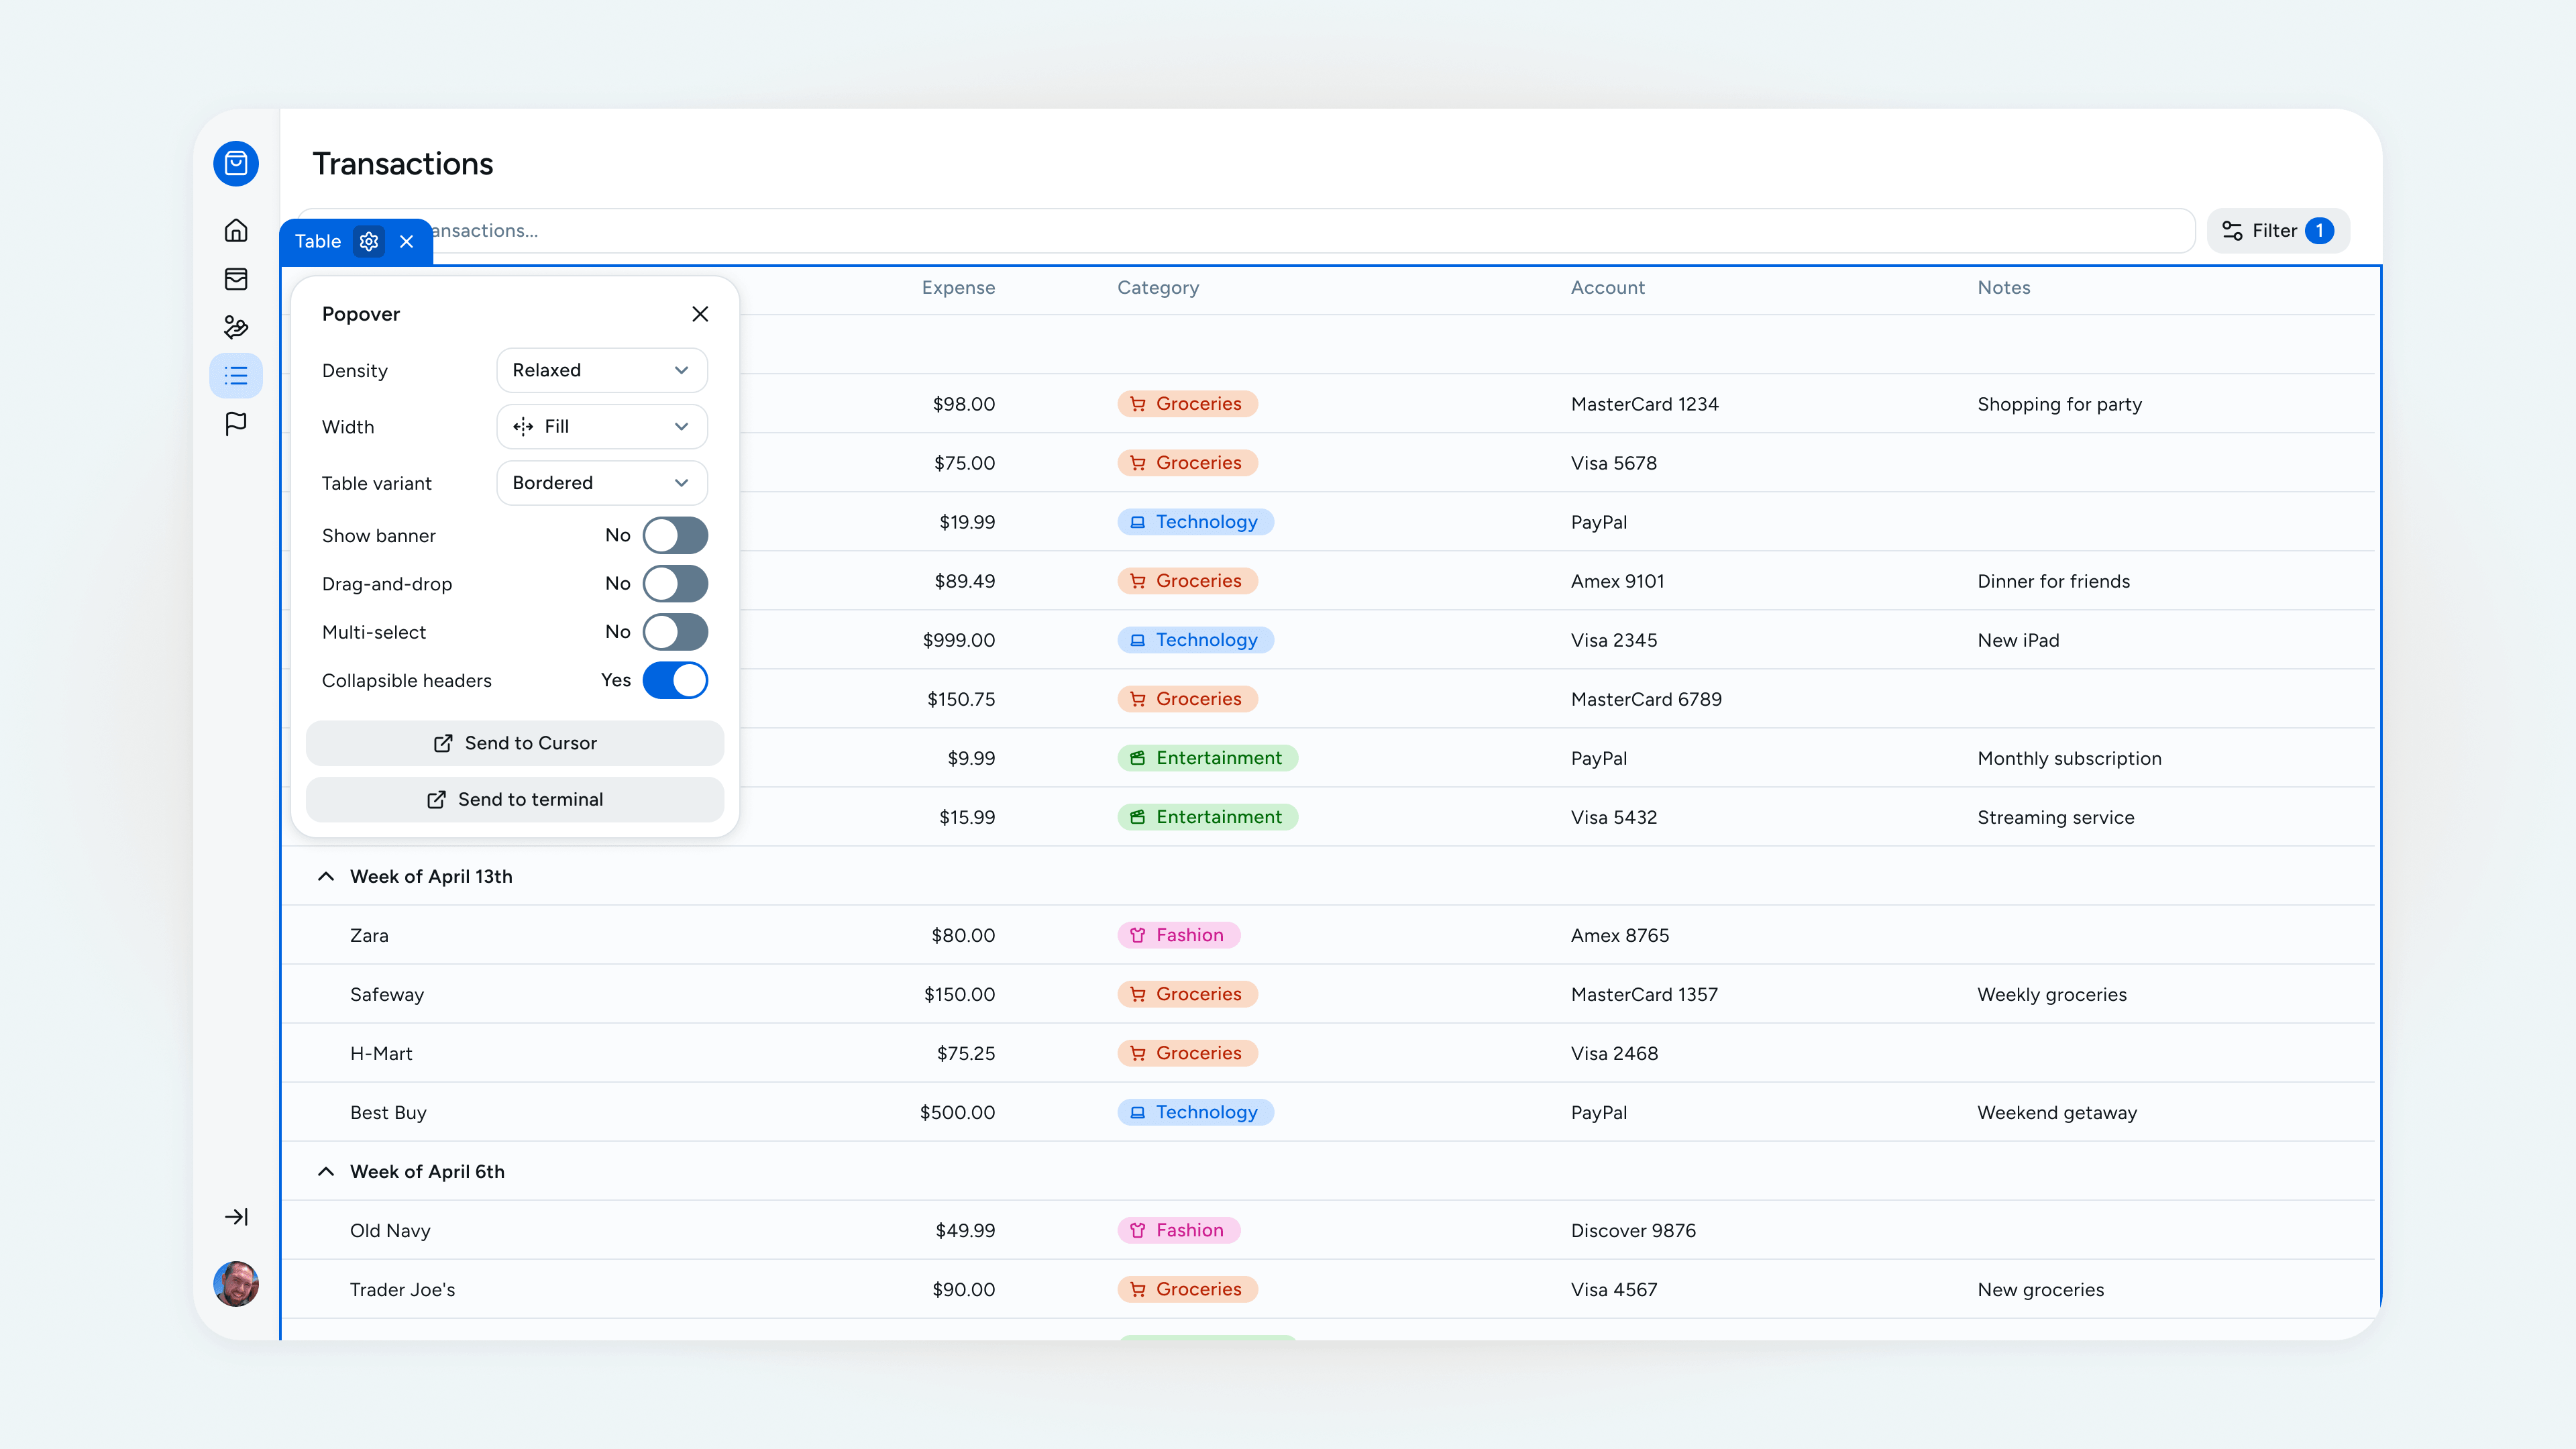Click the filter count badge 1
The width and height of the screenshot is (2576, 1449).
coord(2320,231)
